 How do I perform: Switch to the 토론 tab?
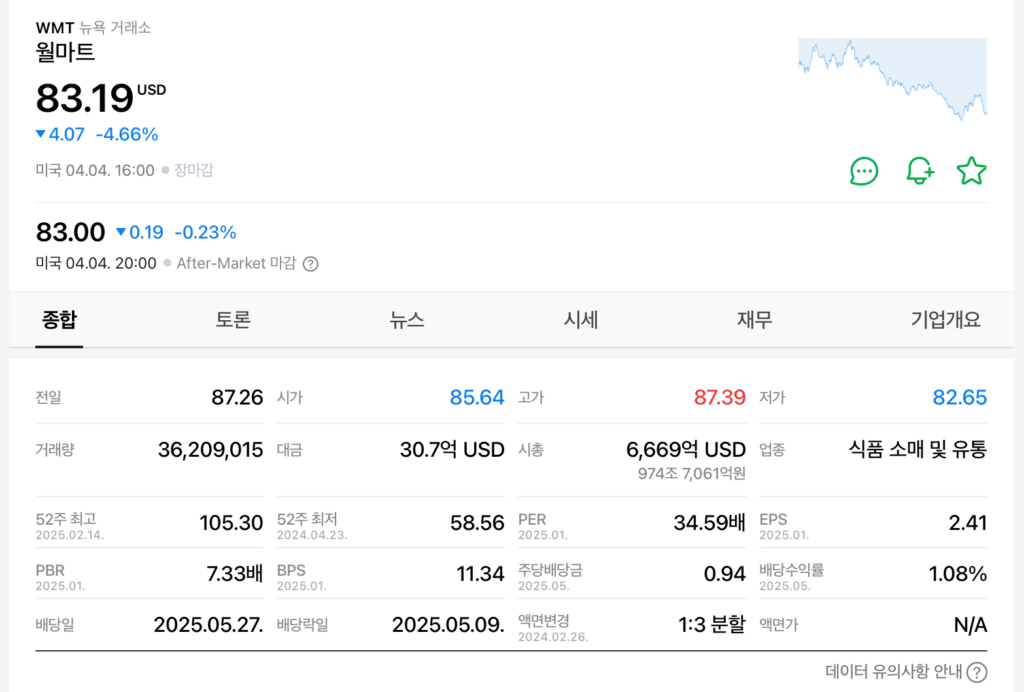click(x=232, y=320)
